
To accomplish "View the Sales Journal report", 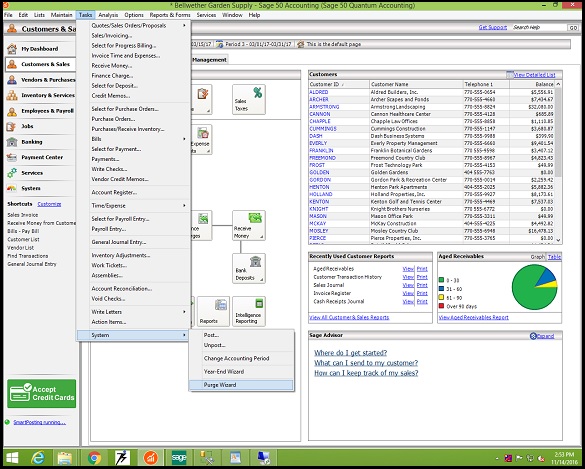I will tap(408, 285).
